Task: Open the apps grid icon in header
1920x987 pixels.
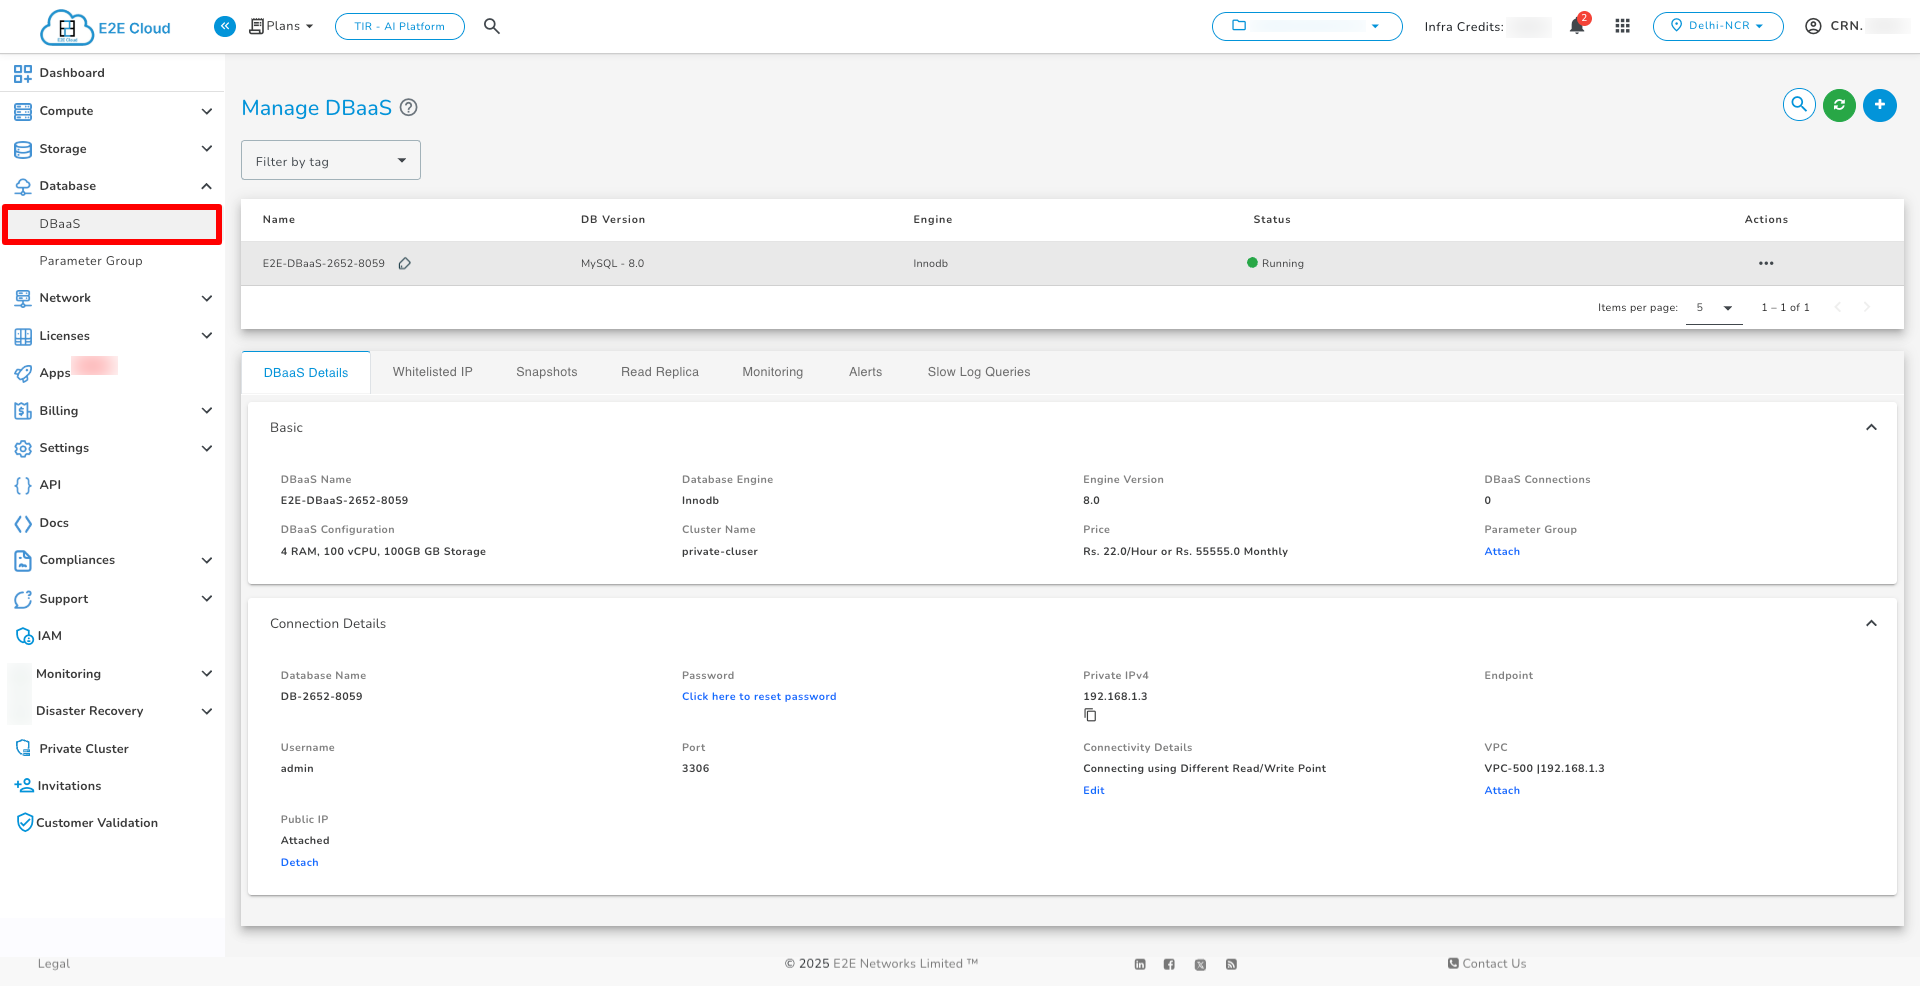Action: coord(1622,26)
